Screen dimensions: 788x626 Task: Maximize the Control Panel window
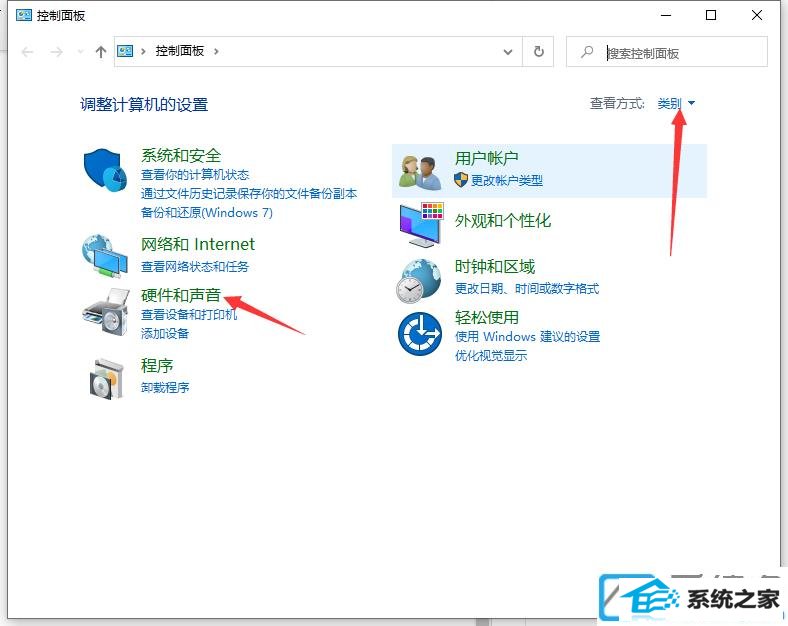click(711, 15)
